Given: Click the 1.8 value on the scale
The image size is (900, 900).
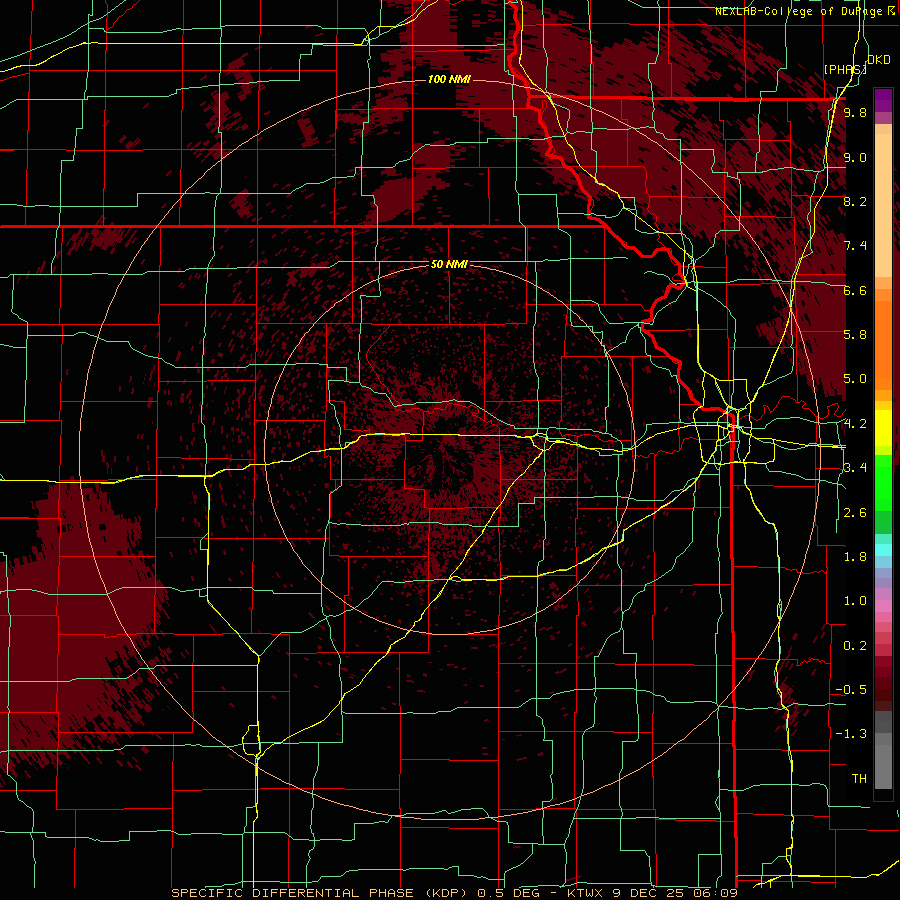Looking at the screenshot, I should (855, 557).
